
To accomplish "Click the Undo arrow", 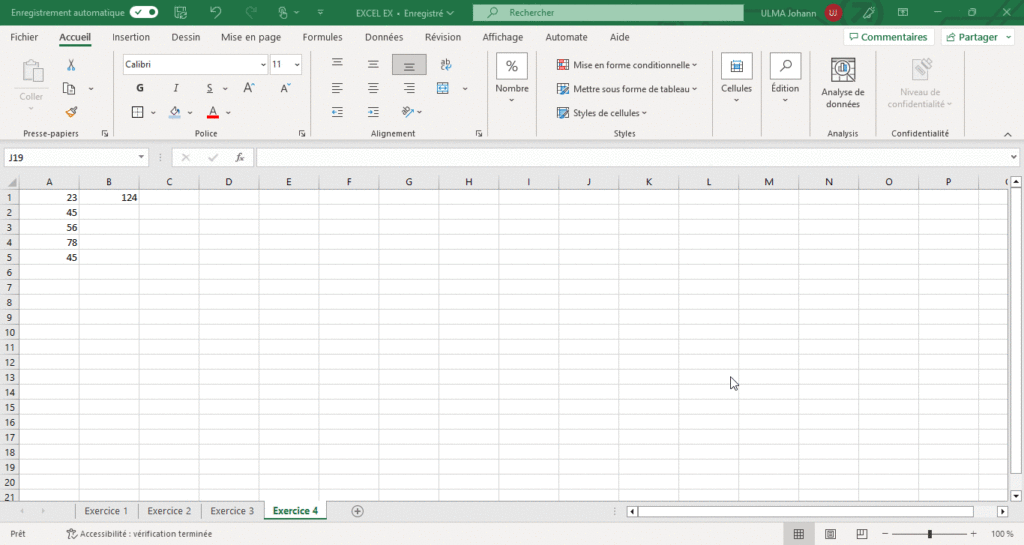I will (x=216, y=12).
